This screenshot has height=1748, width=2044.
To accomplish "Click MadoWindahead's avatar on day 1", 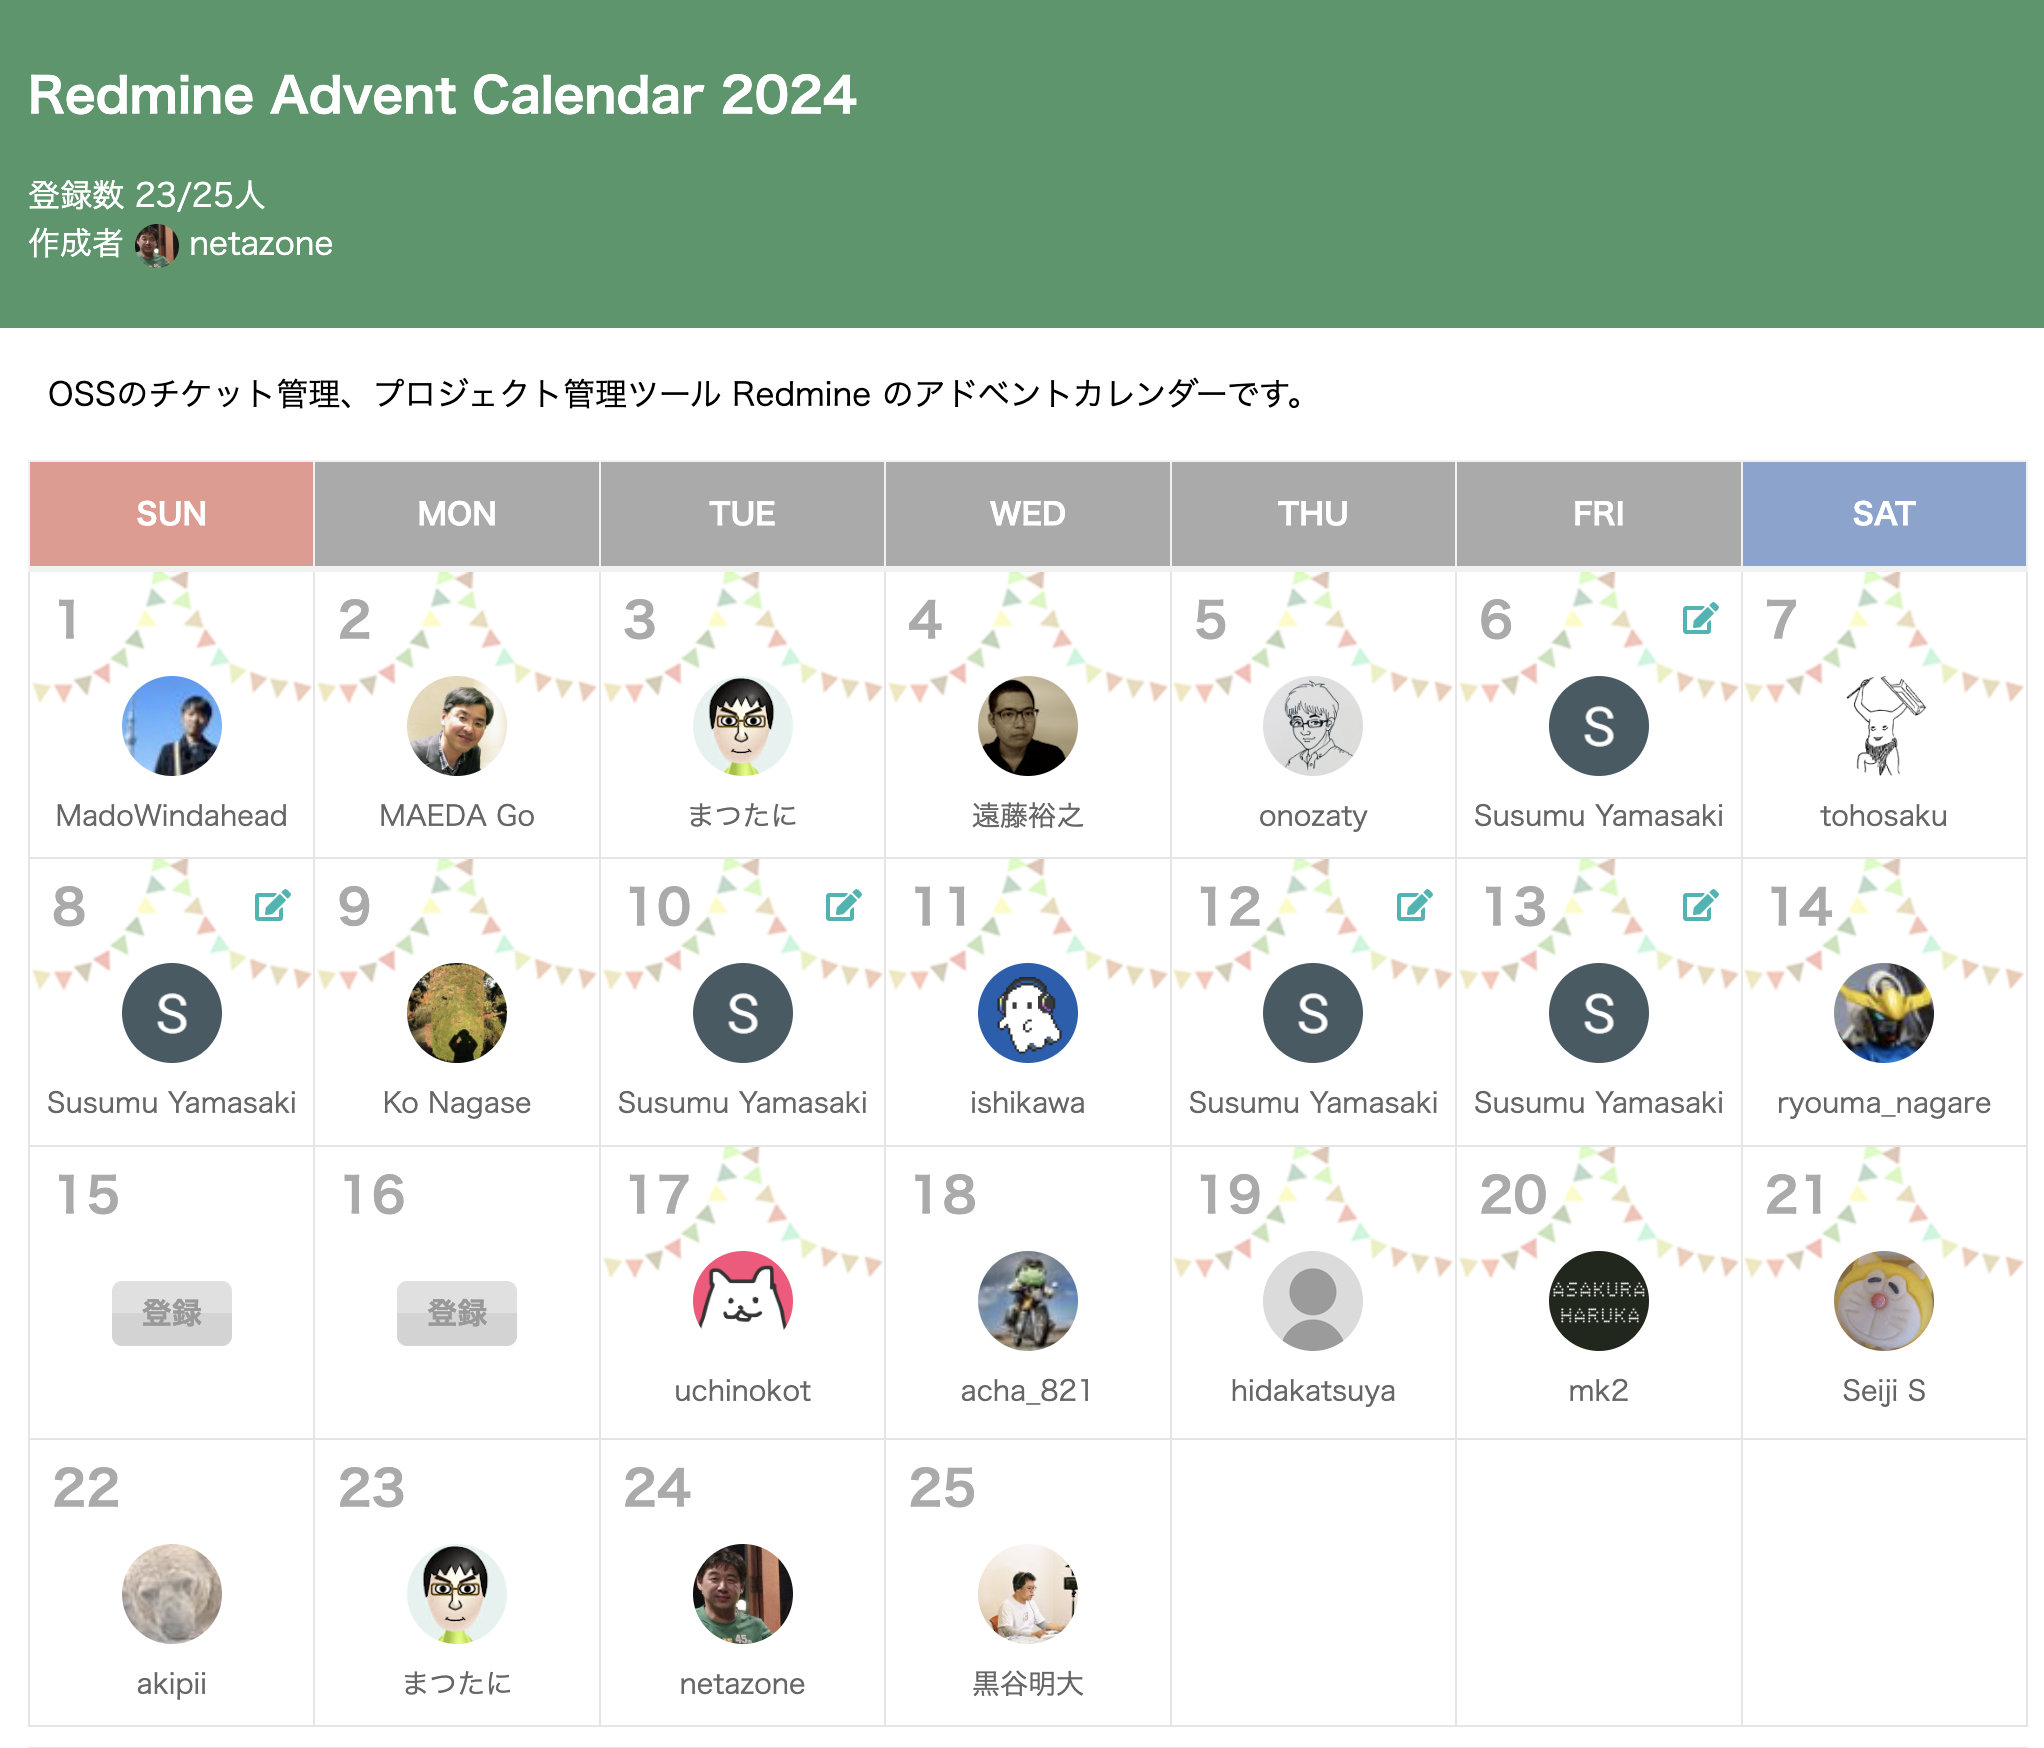I will coord(171,726).
